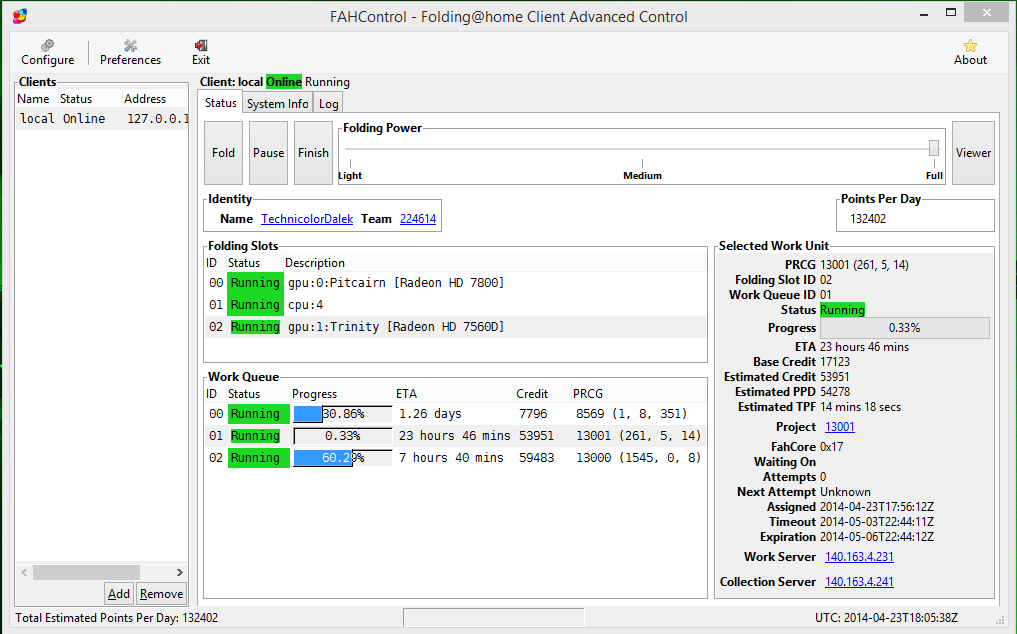Open the Log tab

click(328, 104)
